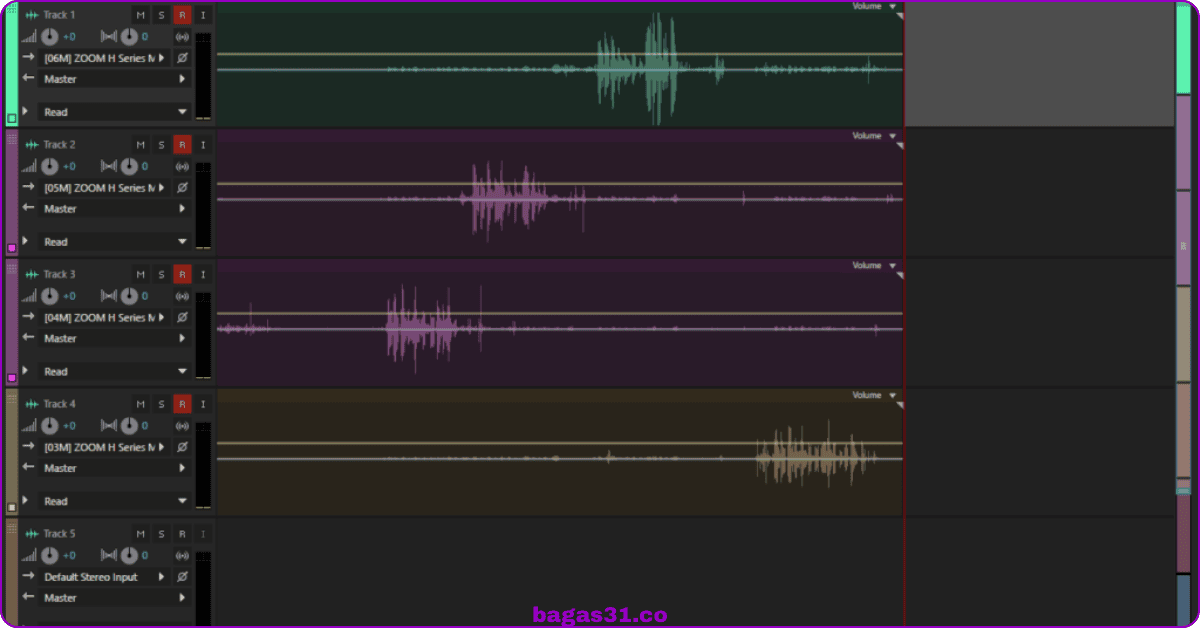
Task: Click Track 1 output arrow icon
Action: pyautogui.click(x=29, y=78)
